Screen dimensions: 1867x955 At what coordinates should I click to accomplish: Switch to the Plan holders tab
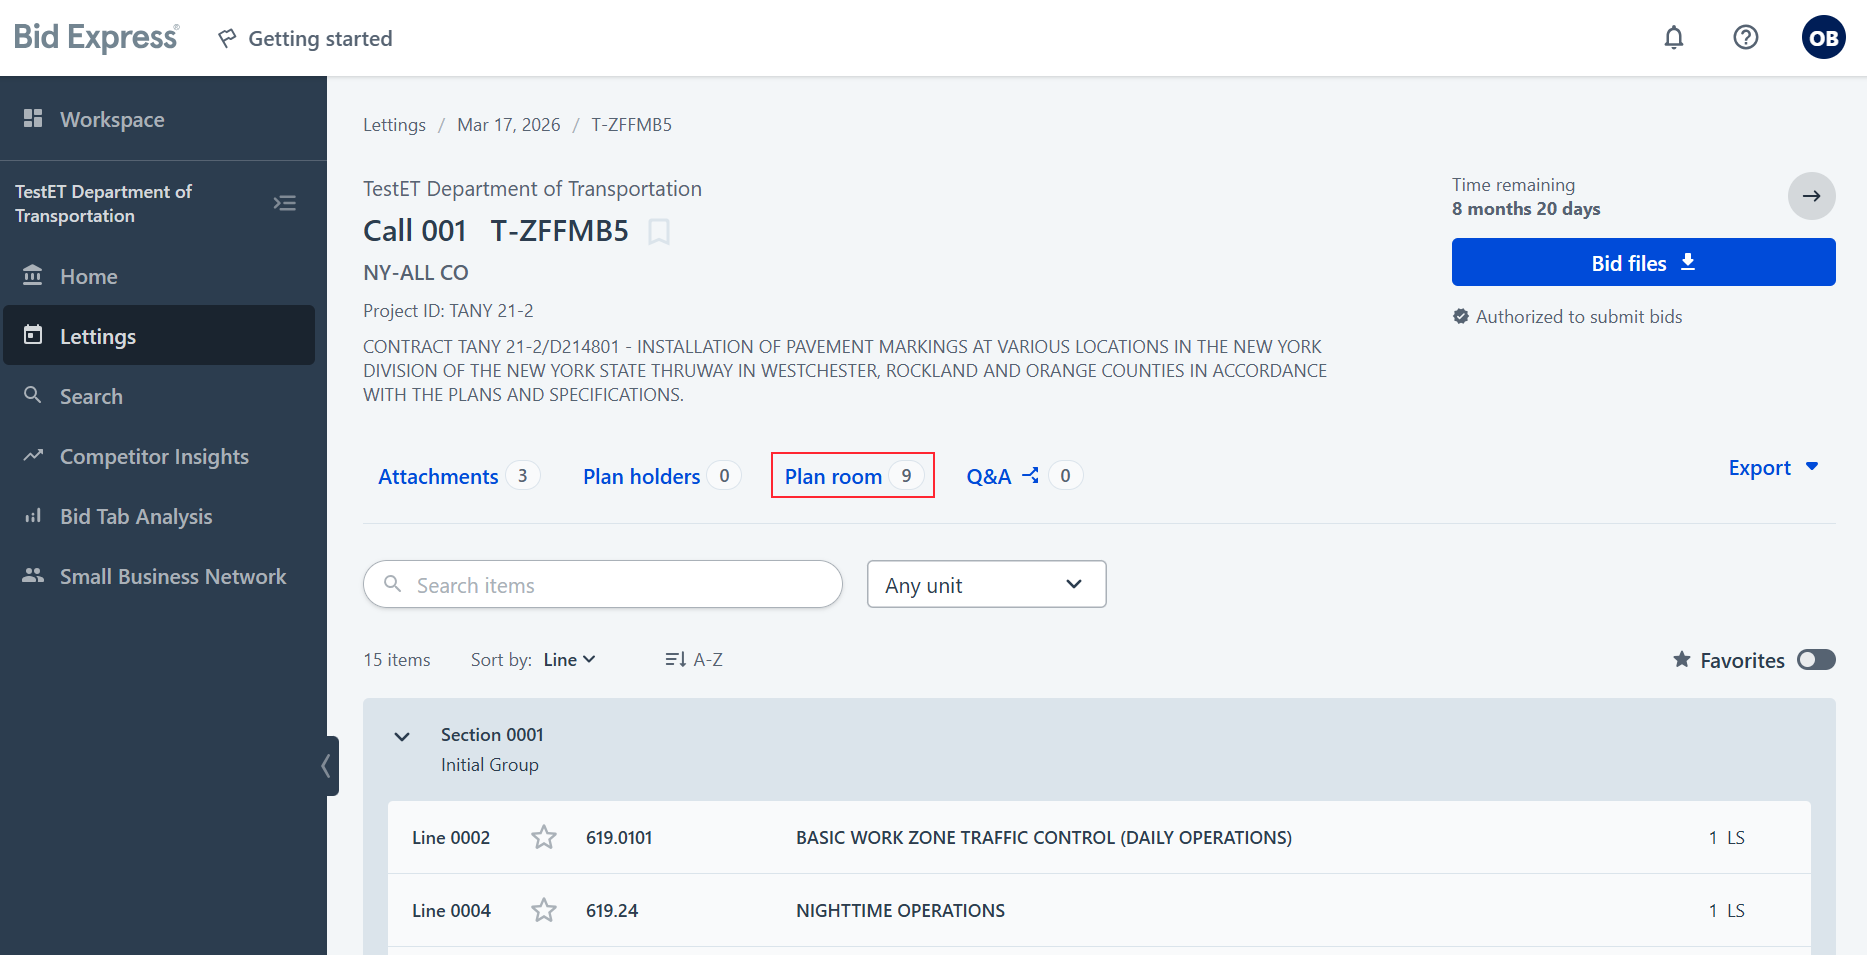(x=661, y=476)
